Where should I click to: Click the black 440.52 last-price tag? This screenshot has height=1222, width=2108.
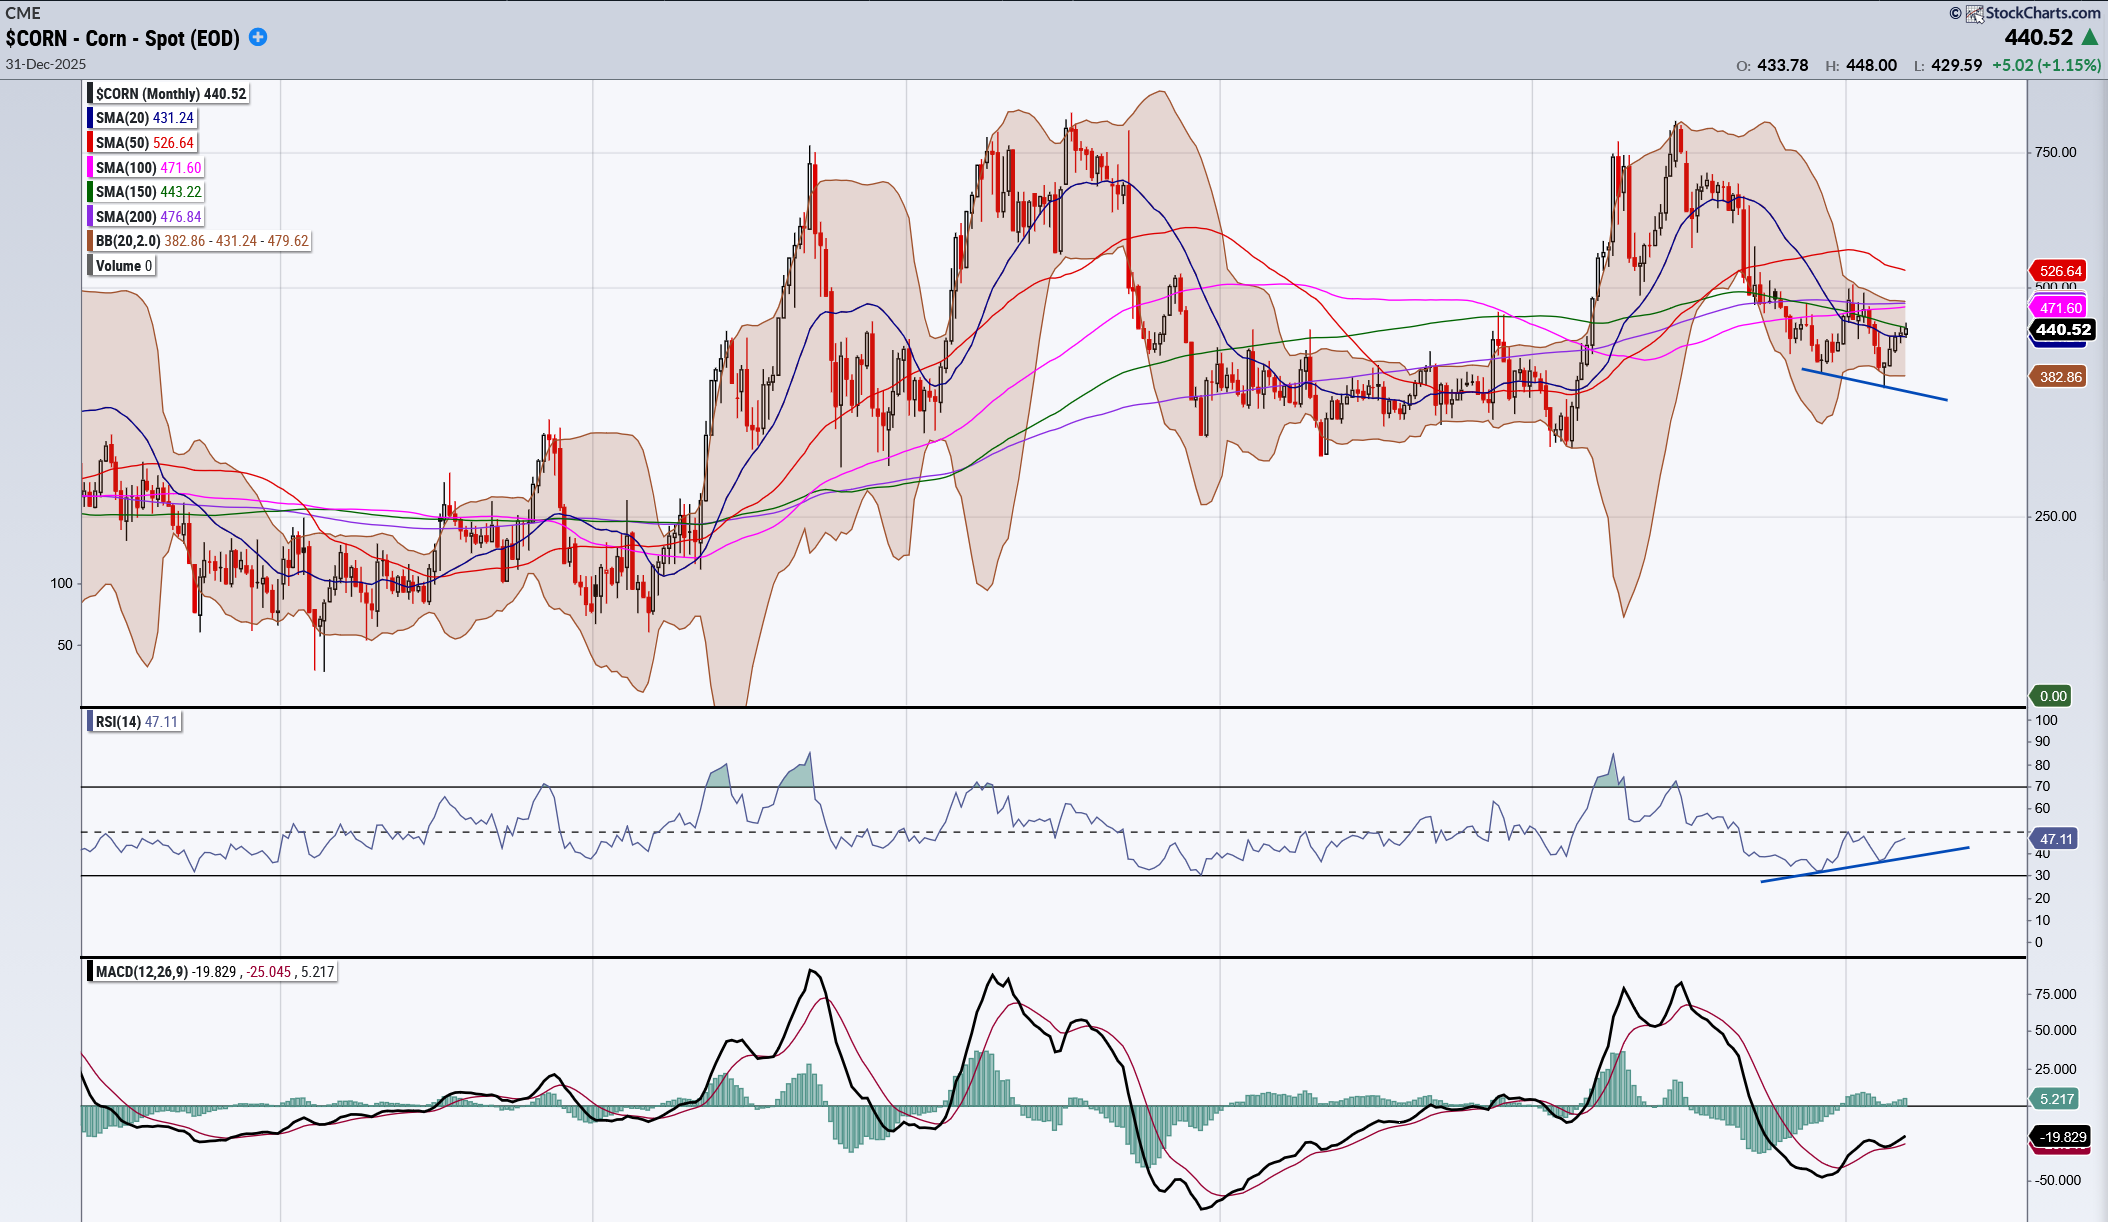click(2062, 329)
